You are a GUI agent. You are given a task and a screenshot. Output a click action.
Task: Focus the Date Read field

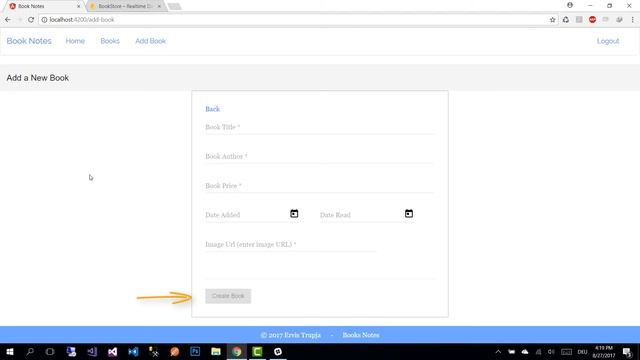(362, 215)
